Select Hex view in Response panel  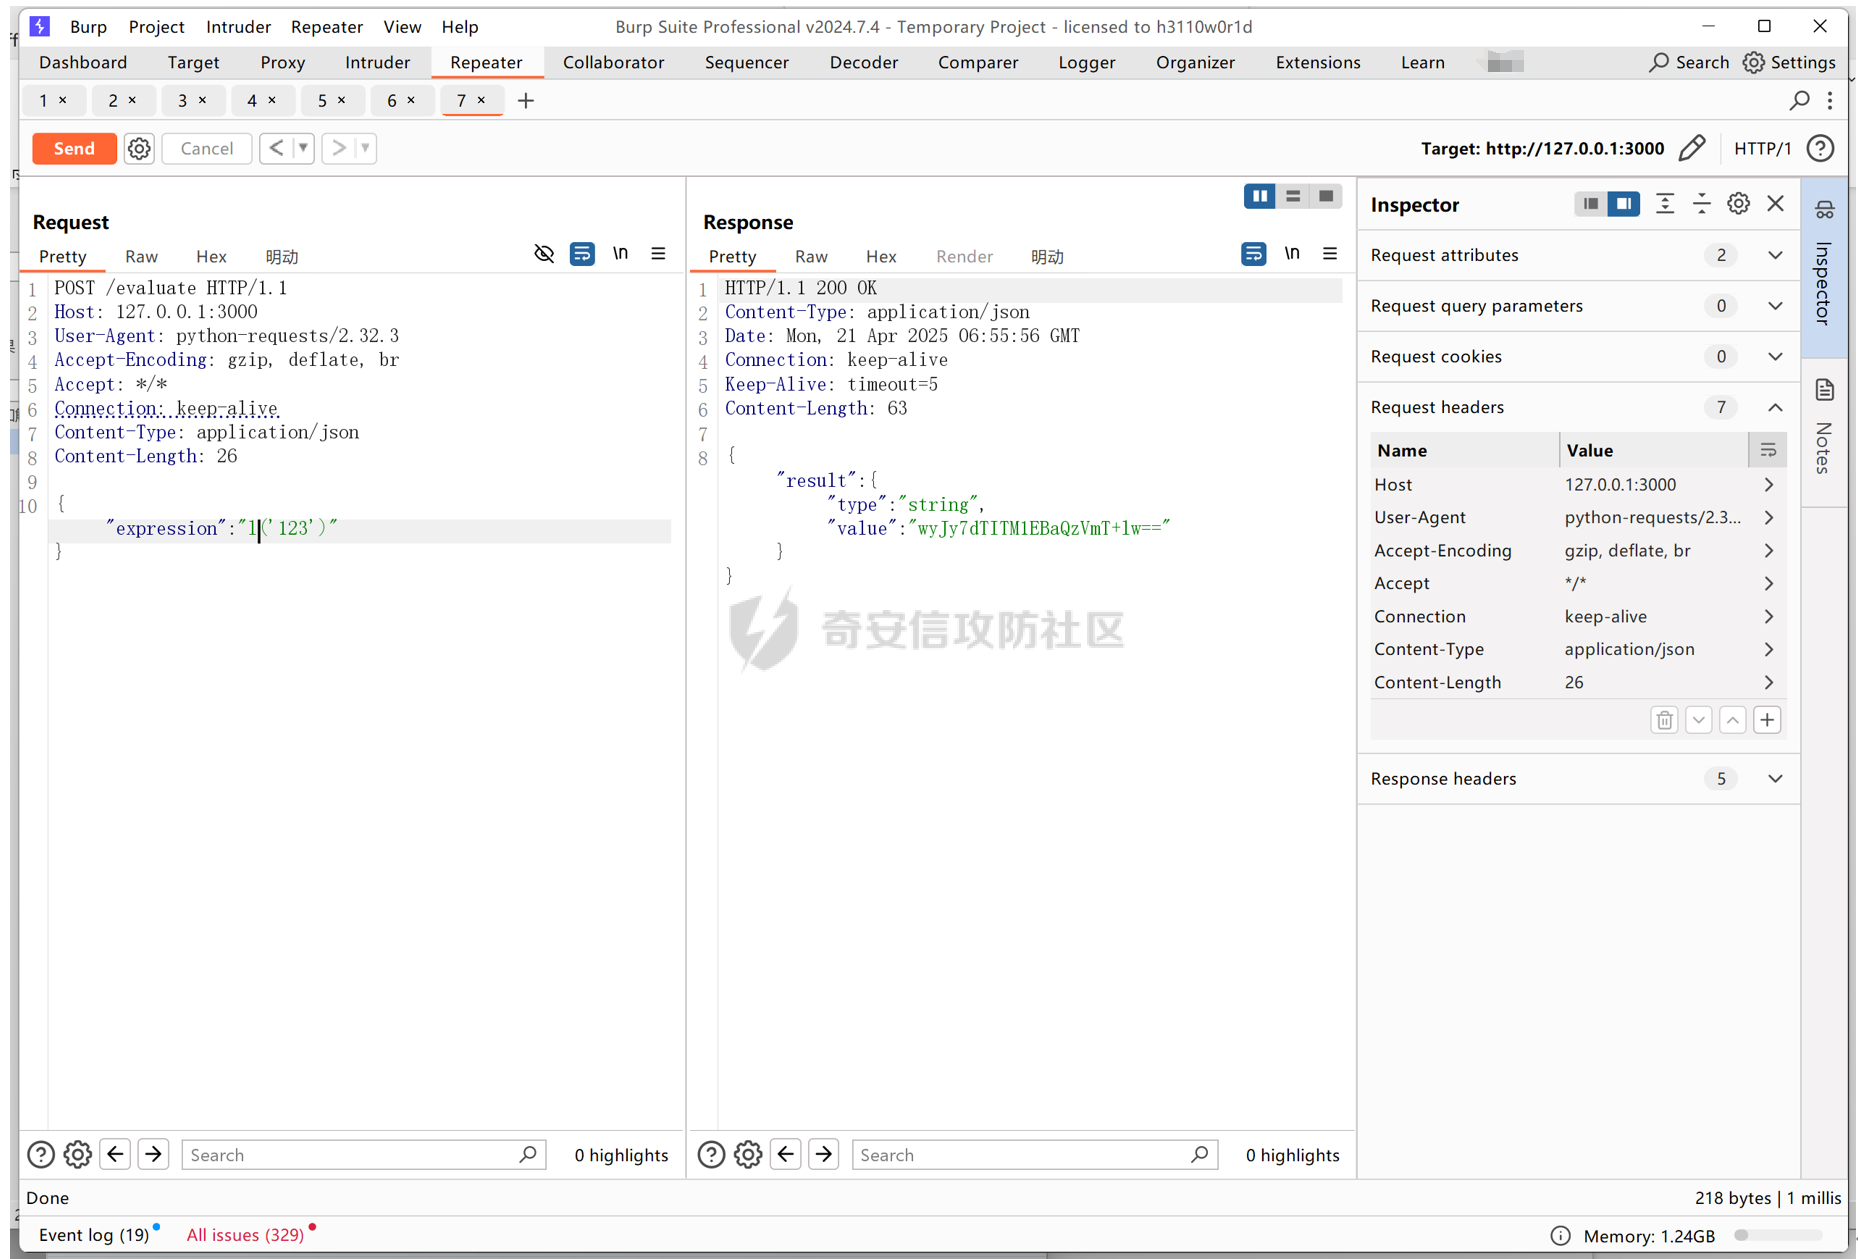pos(881,257)
